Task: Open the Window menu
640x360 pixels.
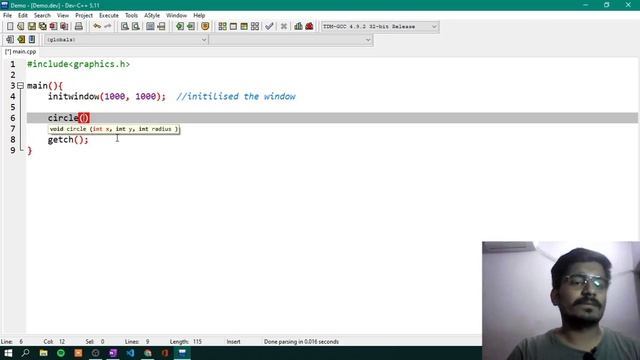Action: [176, 15]
